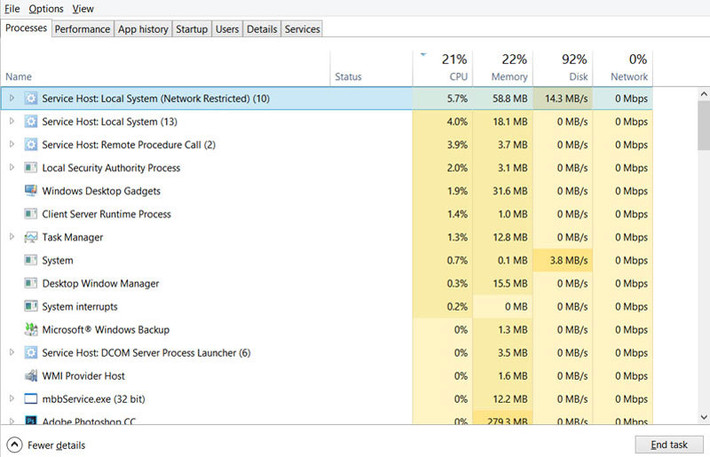Expand Service Host Local System Network Restricted group
710x457 pixels.
(12, 98)
